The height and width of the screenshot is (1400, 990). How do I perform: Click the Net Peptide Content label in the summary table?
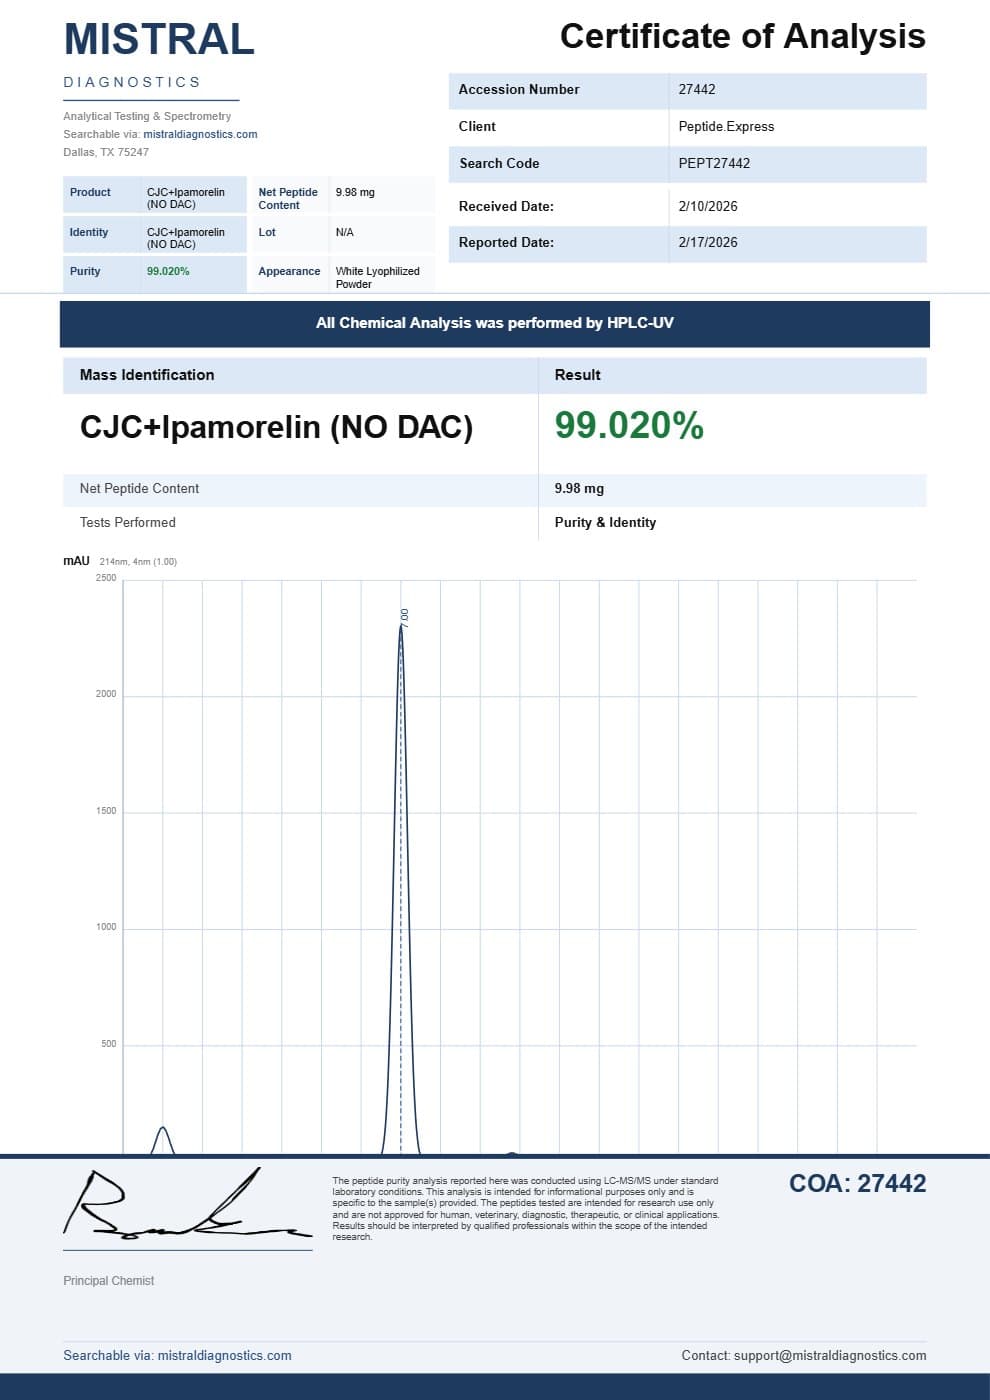(x=288, y=198)
